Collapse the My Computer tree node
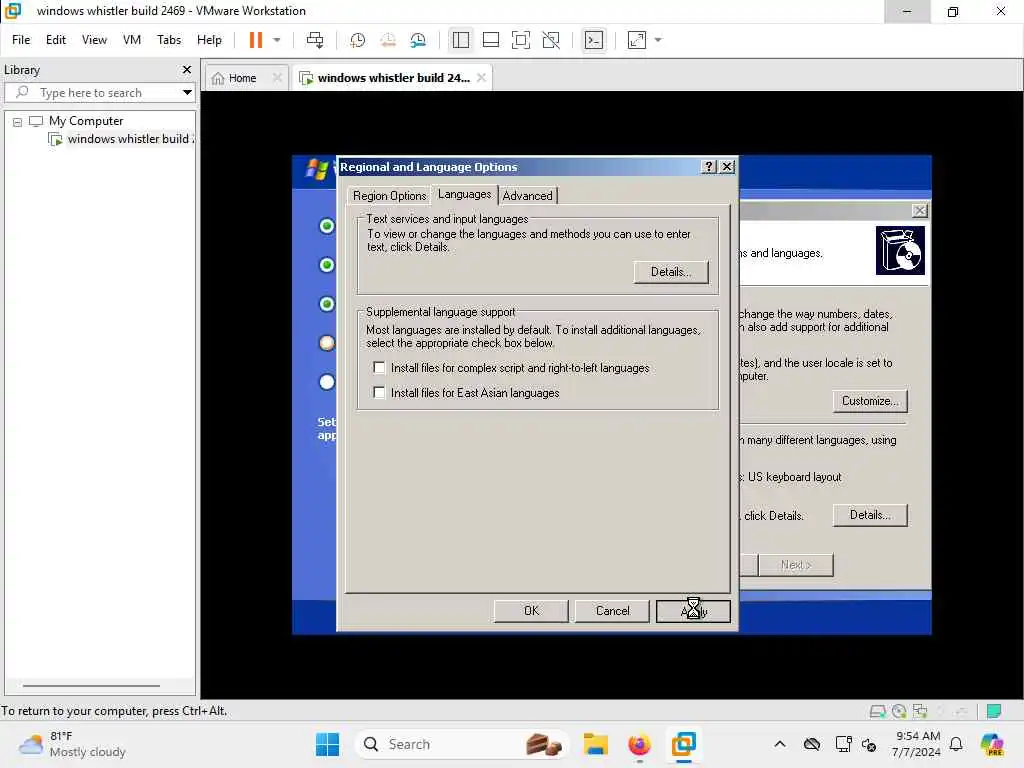Image resolution: width=1024 pixels, height=768 pixels. pos(17,122)
